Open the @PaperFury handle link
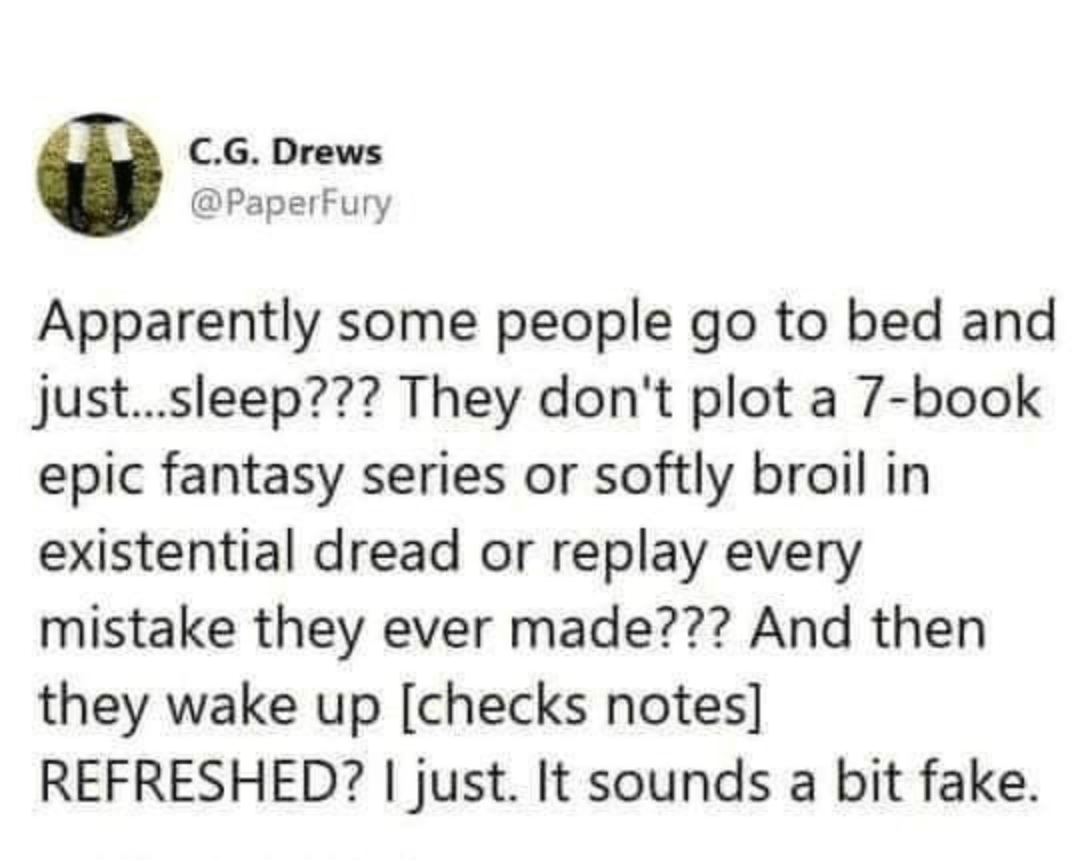The width and height of the screenshot is (1080, 860). pyautogui.click(x=289, y=205)
